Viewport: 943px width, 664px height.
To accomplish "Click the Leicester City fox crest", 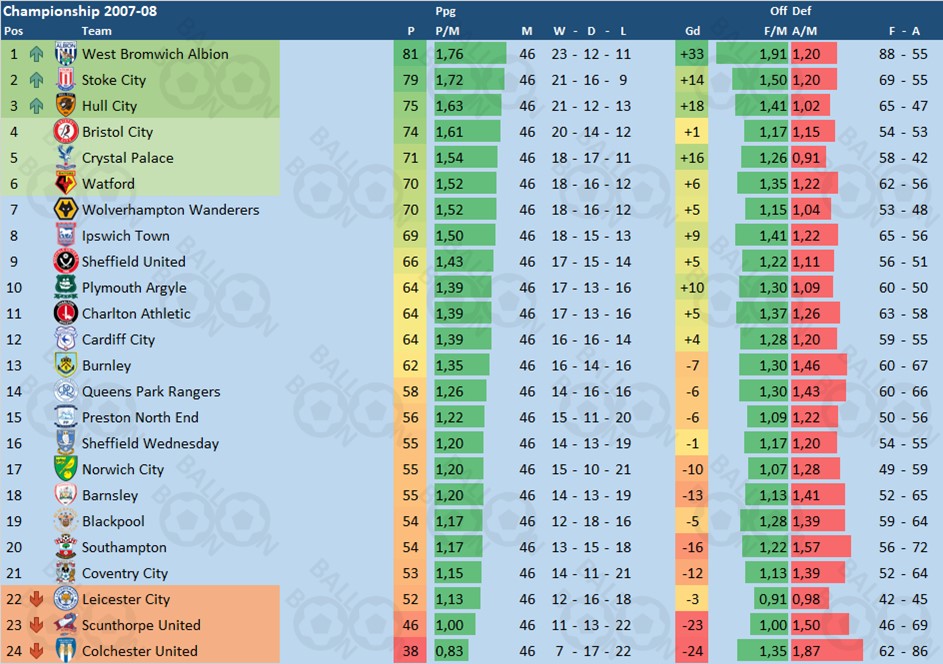I will tap(65, 598).
